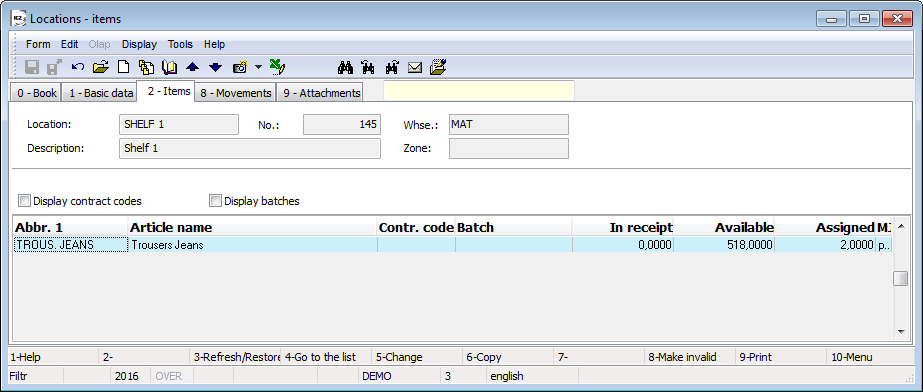The image size is (923, 392).
Task: Click the grid scrollbar thumb
Action: coord(901,278)
